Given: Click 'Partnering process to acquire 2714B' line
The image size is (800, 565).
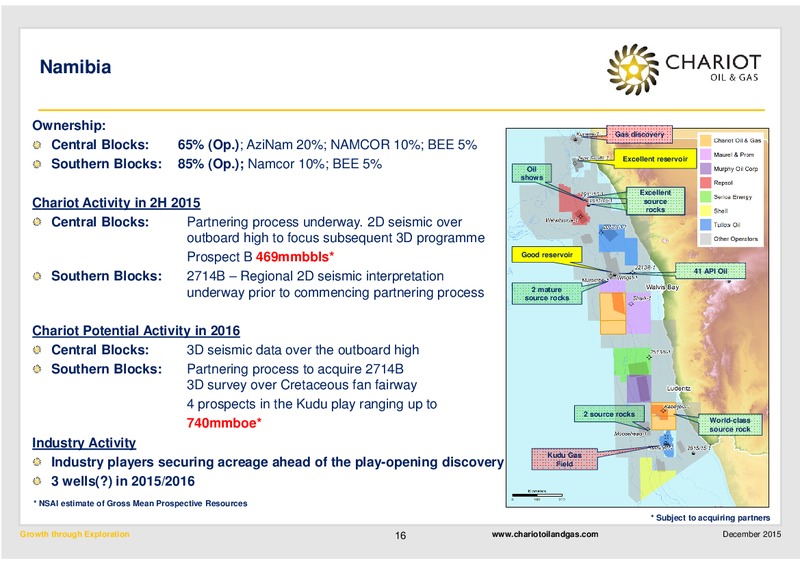Looking at the screenshot, I should [x=295, y=369].
